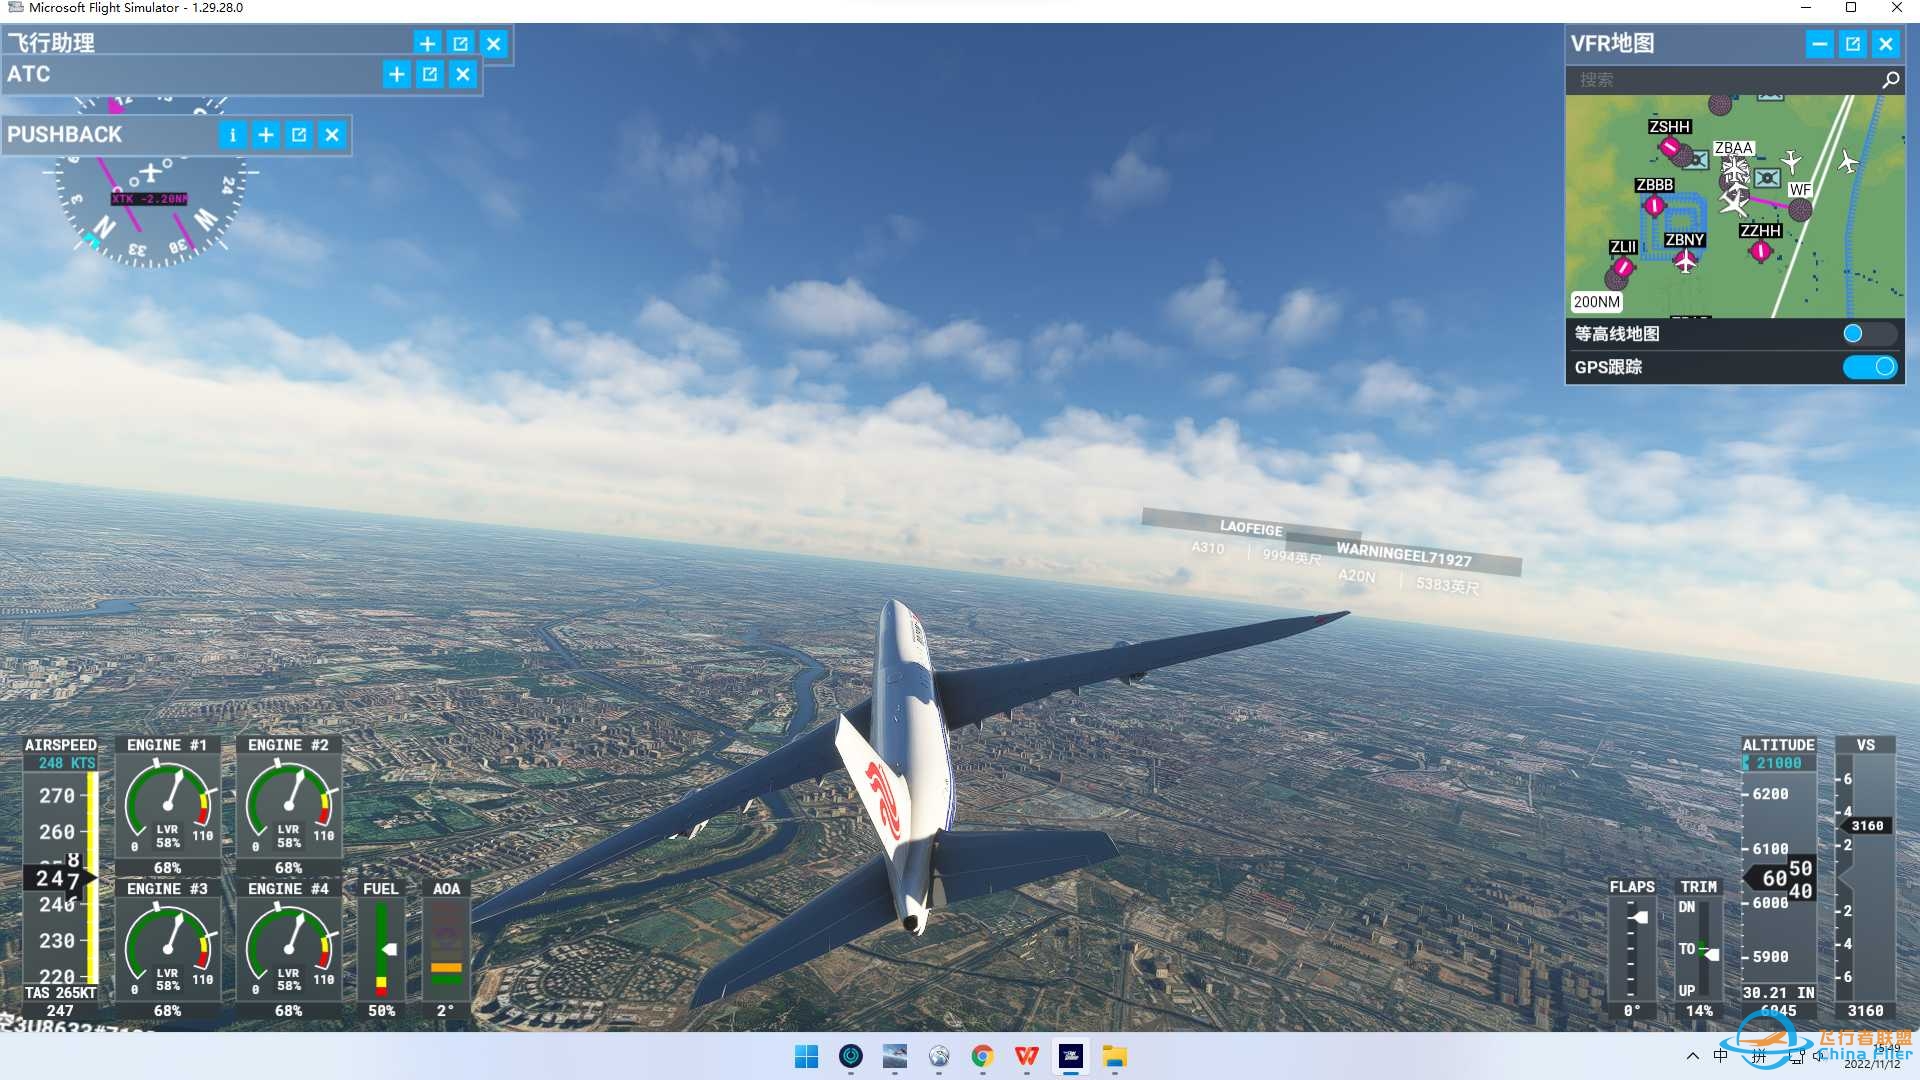Show hidden system tray icons

click(x=1692, y=1056)
